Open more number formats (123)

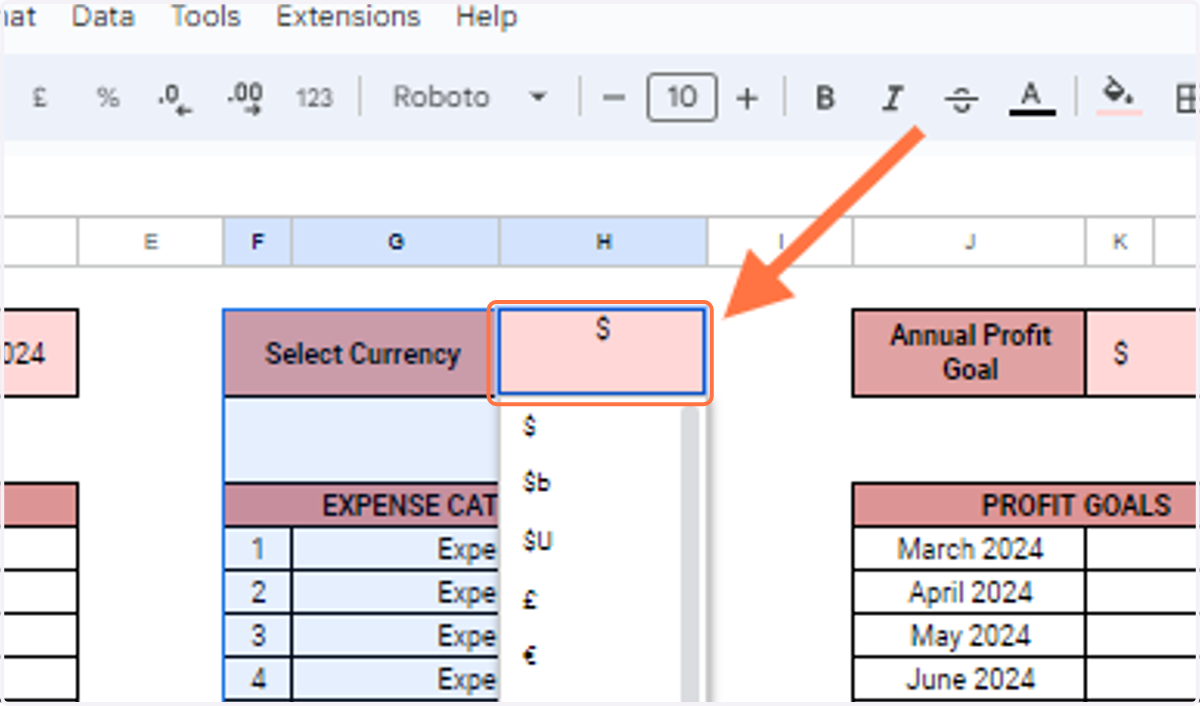pyautogui.click(x=314, y=98)
